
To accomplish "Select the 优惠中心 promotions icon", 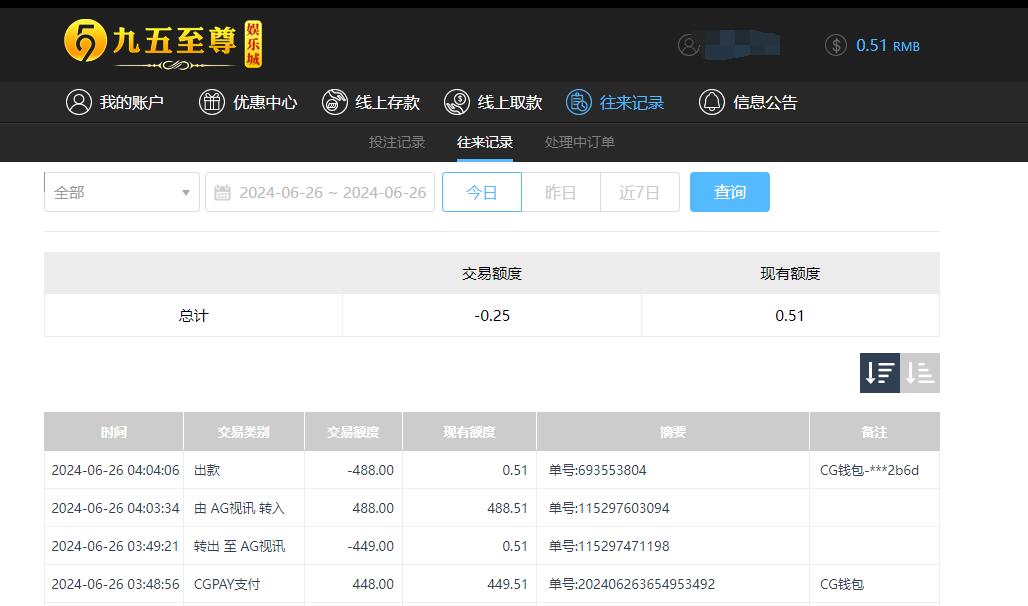I will coord(214,101).
